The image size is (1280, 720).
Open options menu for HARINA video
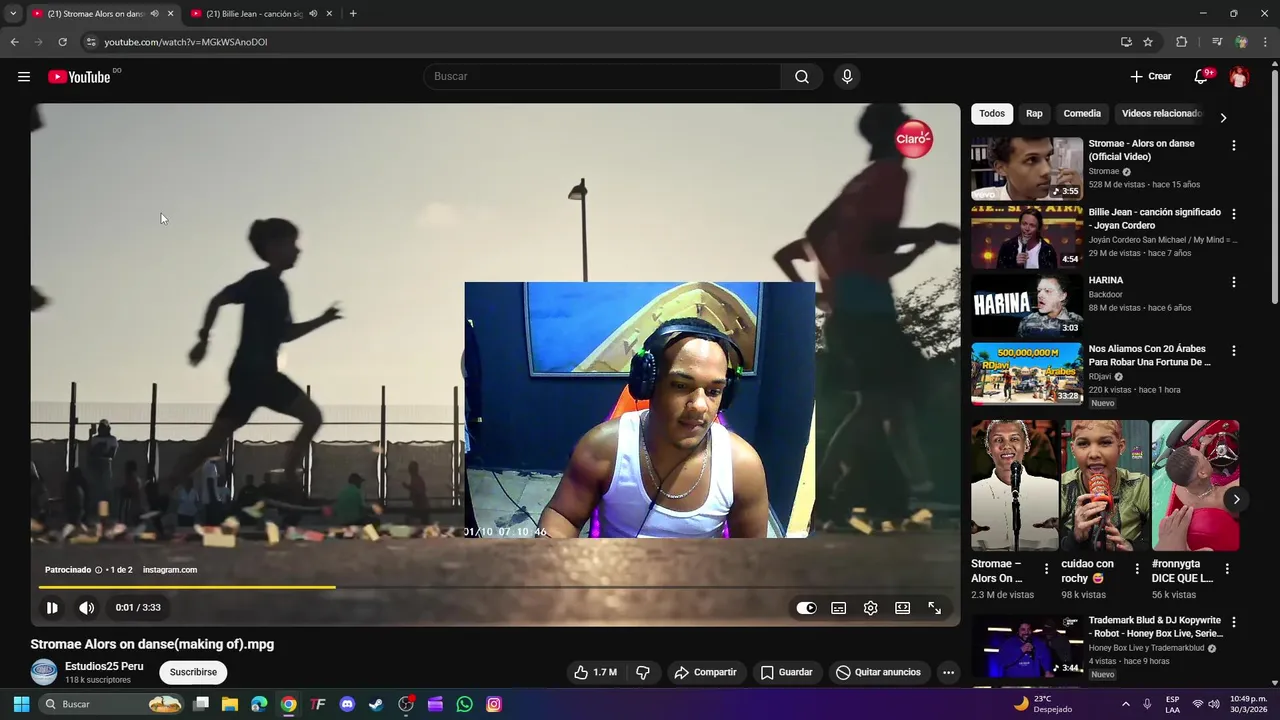pos(1233,282)
